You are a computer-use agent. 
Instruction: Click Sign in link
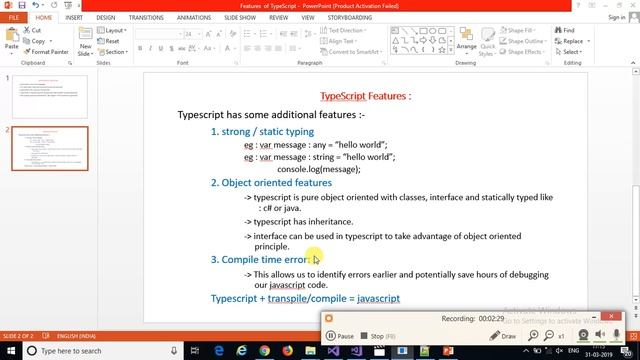click(616, 17)
